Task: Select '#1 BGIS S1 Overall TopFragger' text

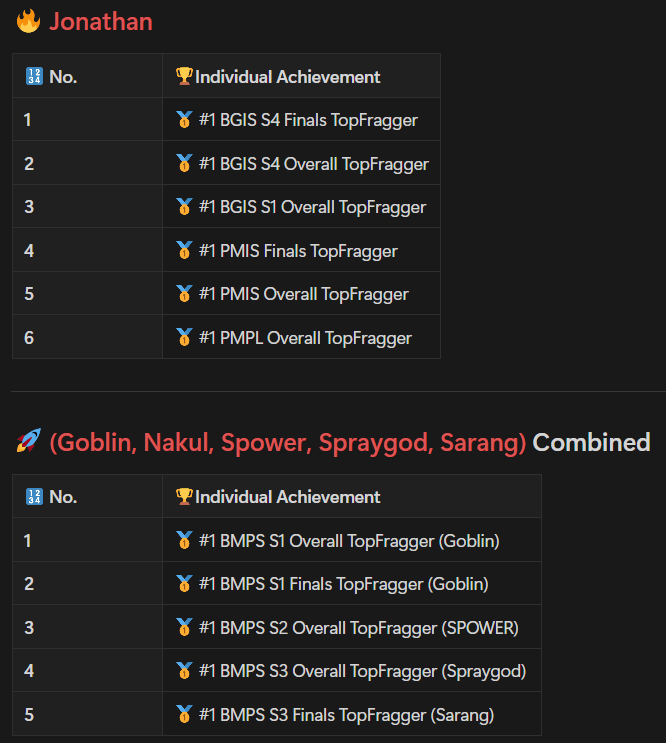Action: (x=312, y=207)
